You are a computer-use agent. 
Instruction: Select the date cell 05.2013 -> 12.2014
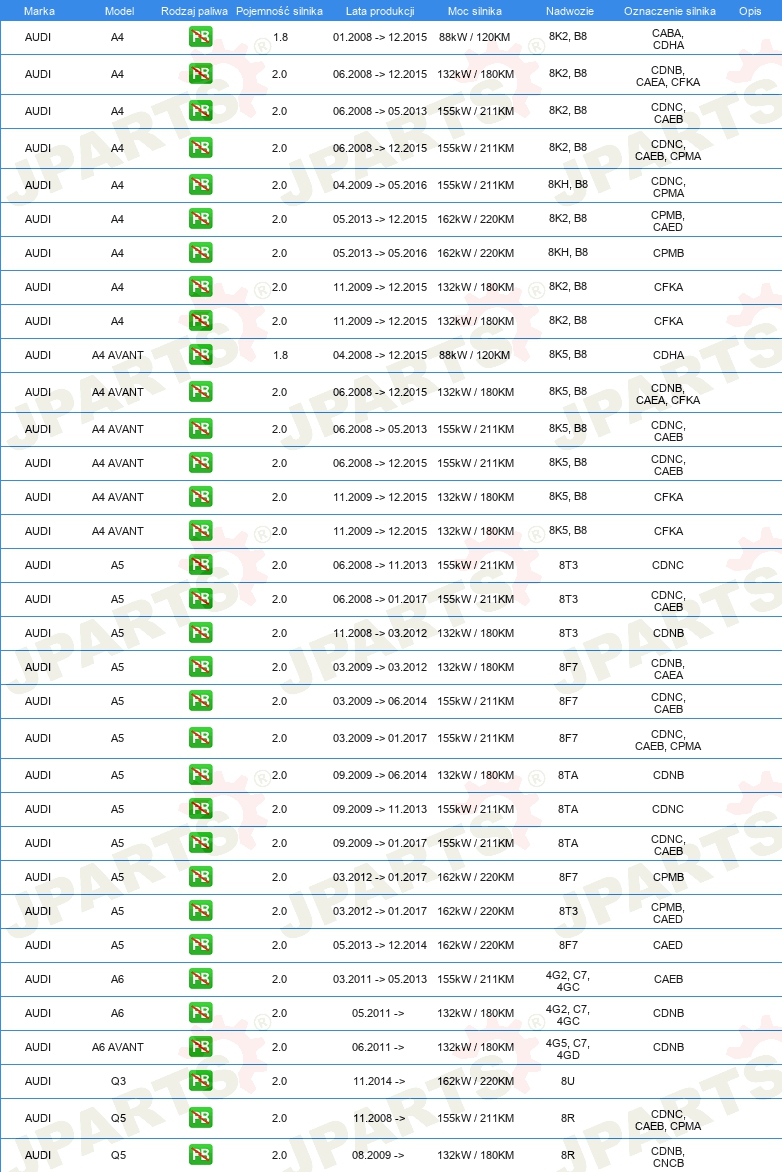tap(380, 946)
